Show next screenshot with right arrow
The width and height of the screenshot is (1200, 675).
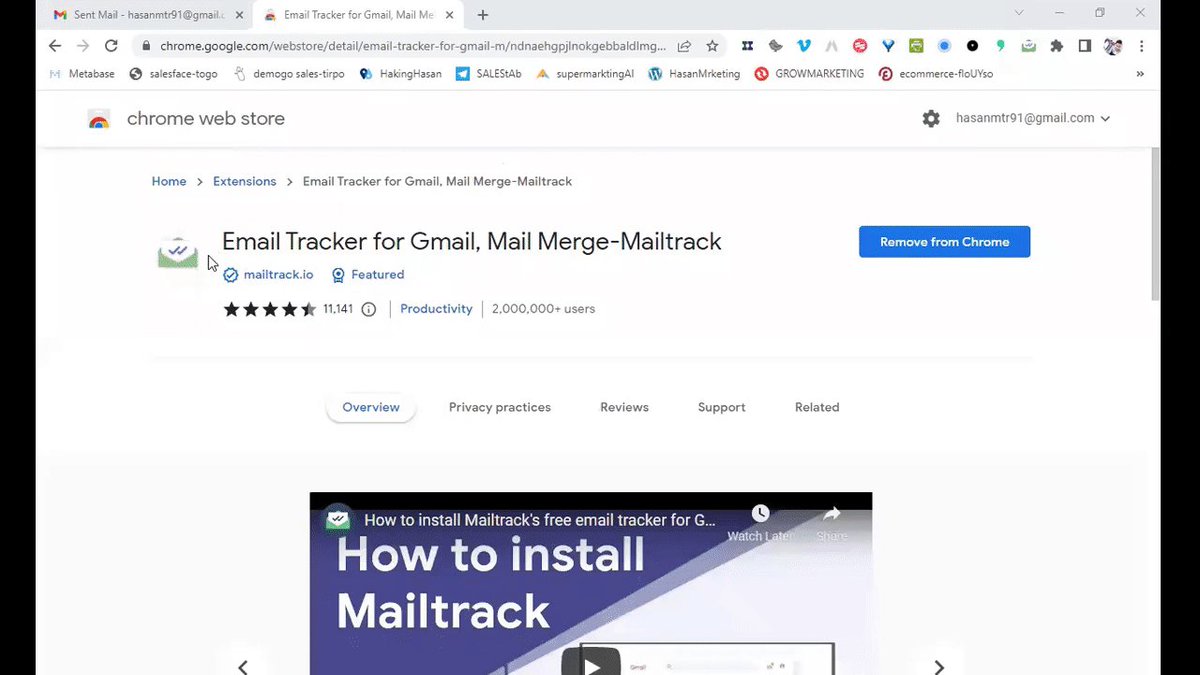(938, 667)
